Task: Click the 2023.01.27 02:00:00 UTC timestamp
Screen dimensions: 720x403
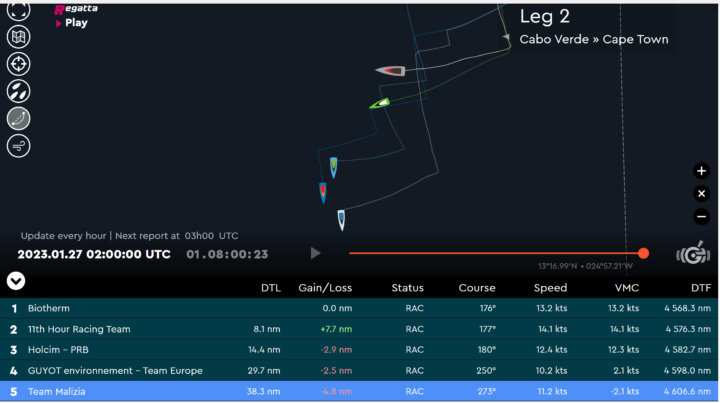Action: [x=94, y=254]
